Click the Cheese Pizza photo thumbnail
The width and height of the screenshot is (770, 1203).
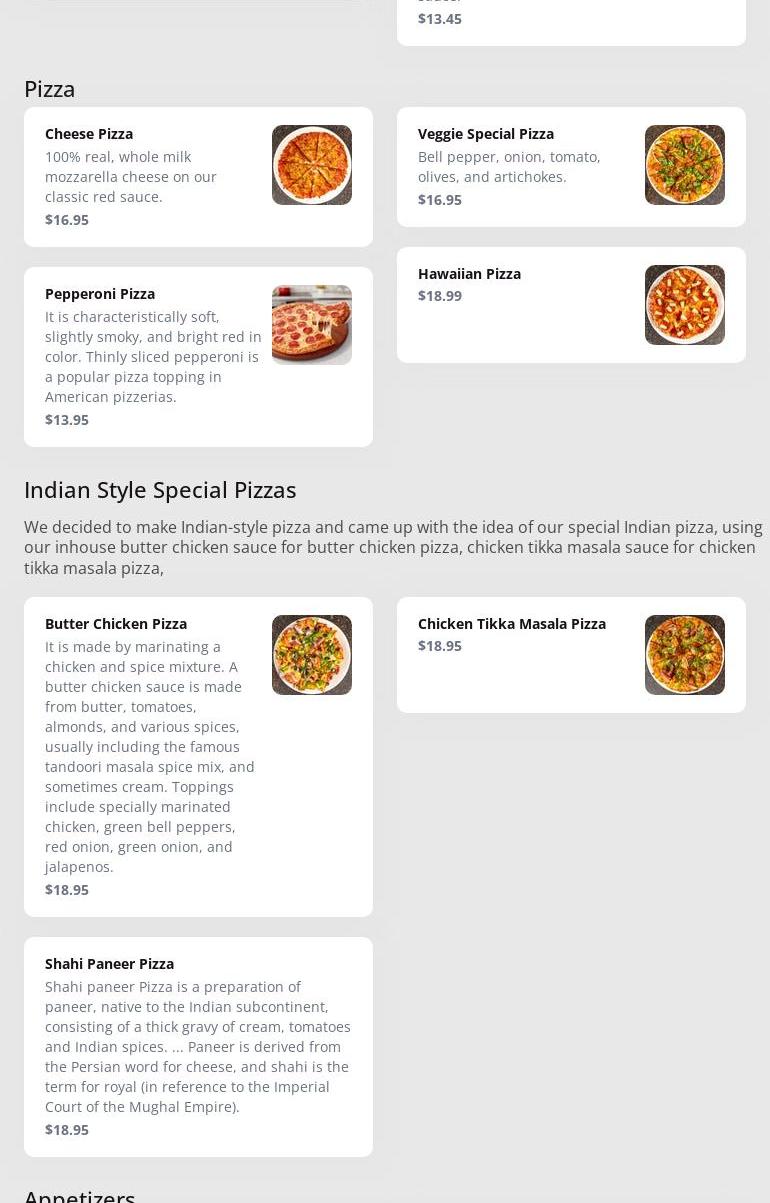[x=311, y=165]
